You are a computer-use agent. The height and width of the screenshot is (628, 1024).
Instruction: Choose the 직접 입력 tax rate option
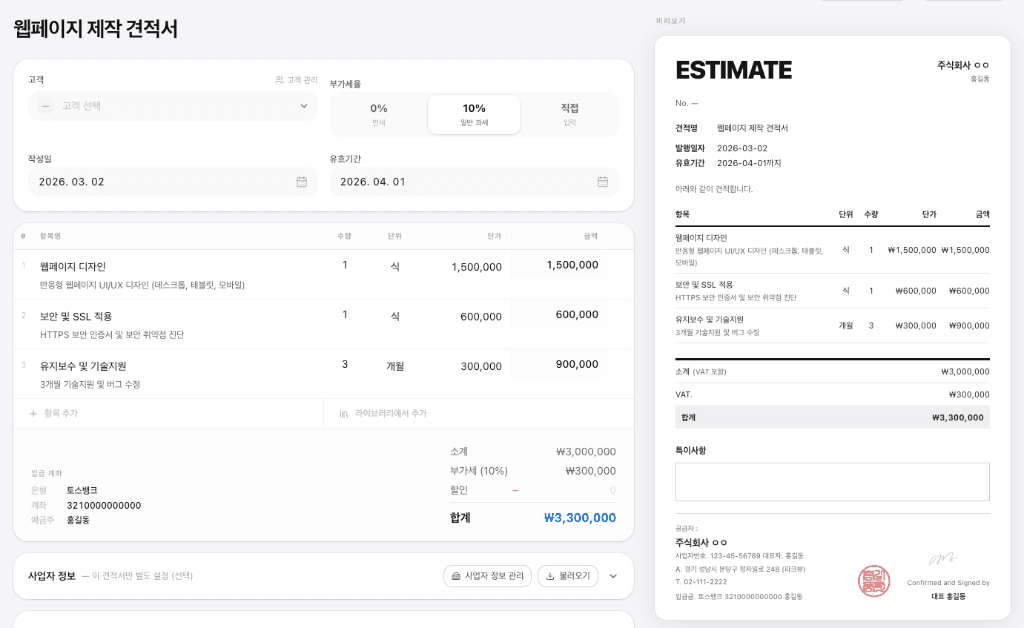coord(569,114)
